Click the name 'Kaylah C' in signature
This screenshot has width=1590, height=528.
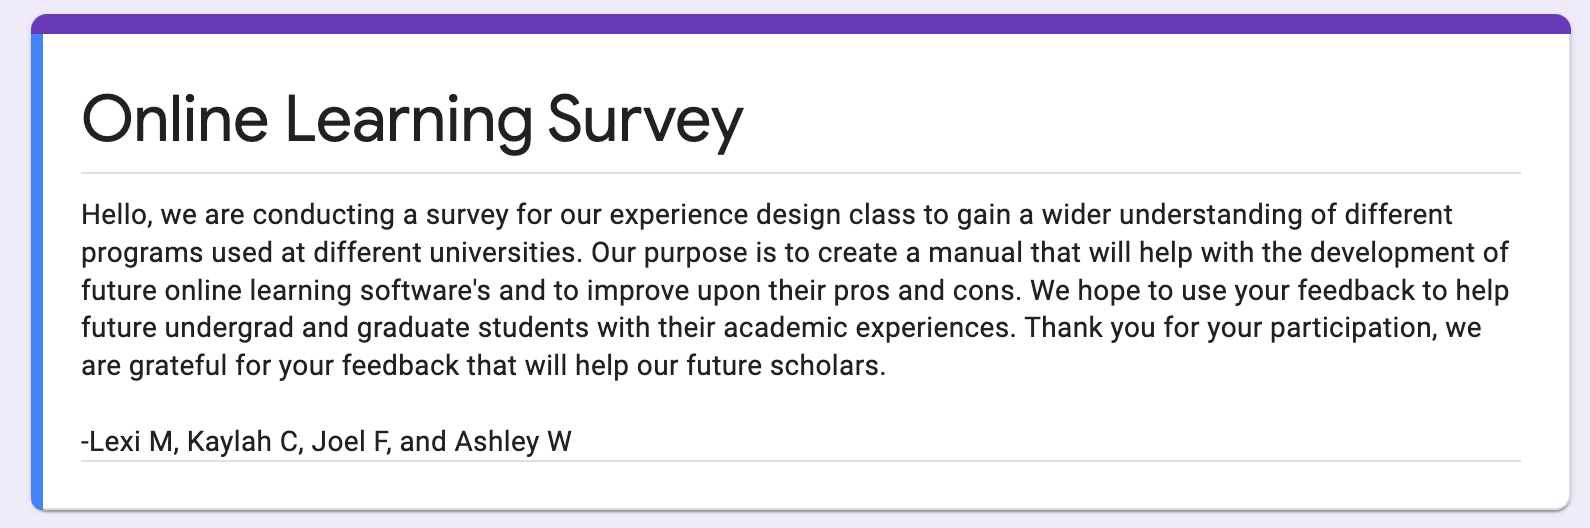click(x=243, y=441)
